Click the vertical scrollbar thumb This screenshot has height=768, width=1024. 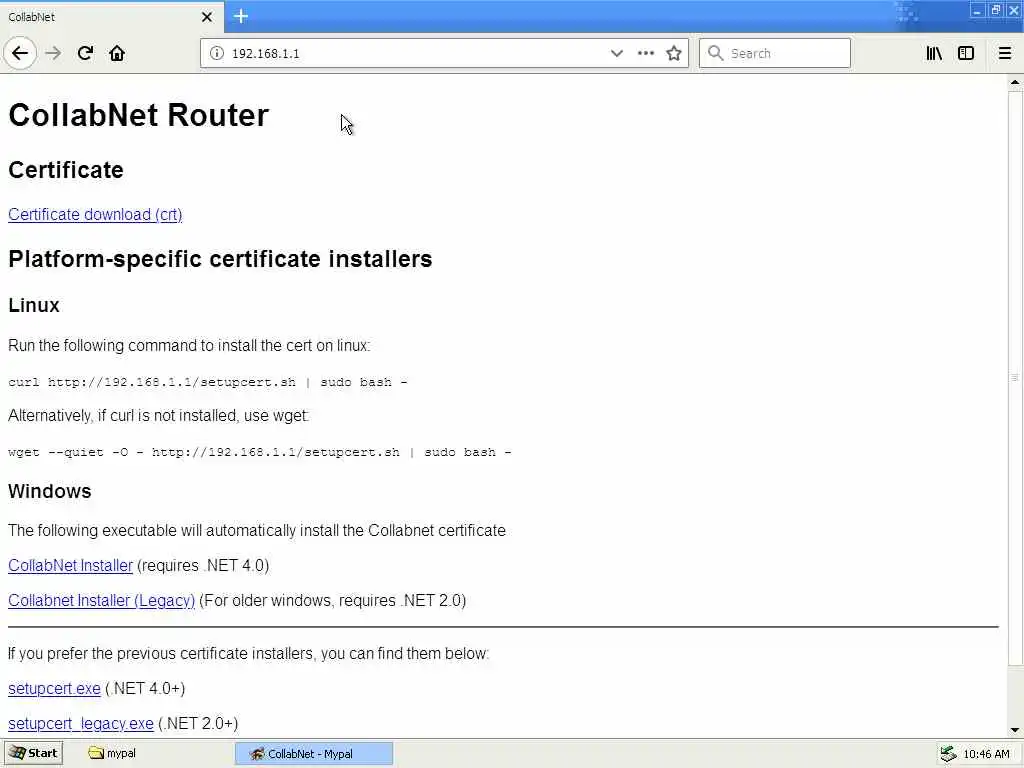click(x=1015, y=377)
